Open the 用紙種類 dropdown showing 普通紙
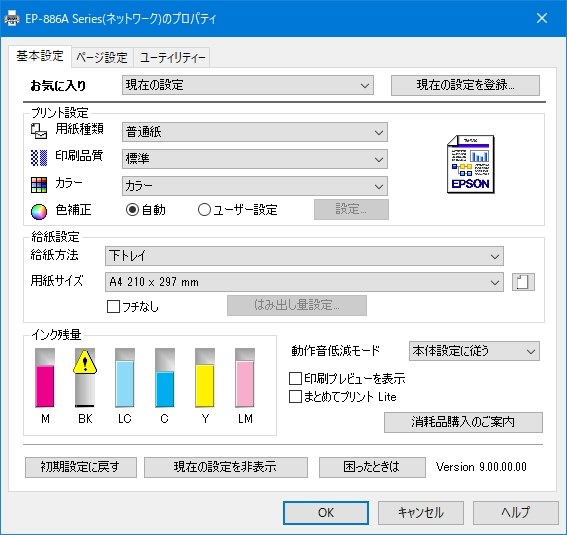This screenshot has height=535, width=567. tap(255, 132)
